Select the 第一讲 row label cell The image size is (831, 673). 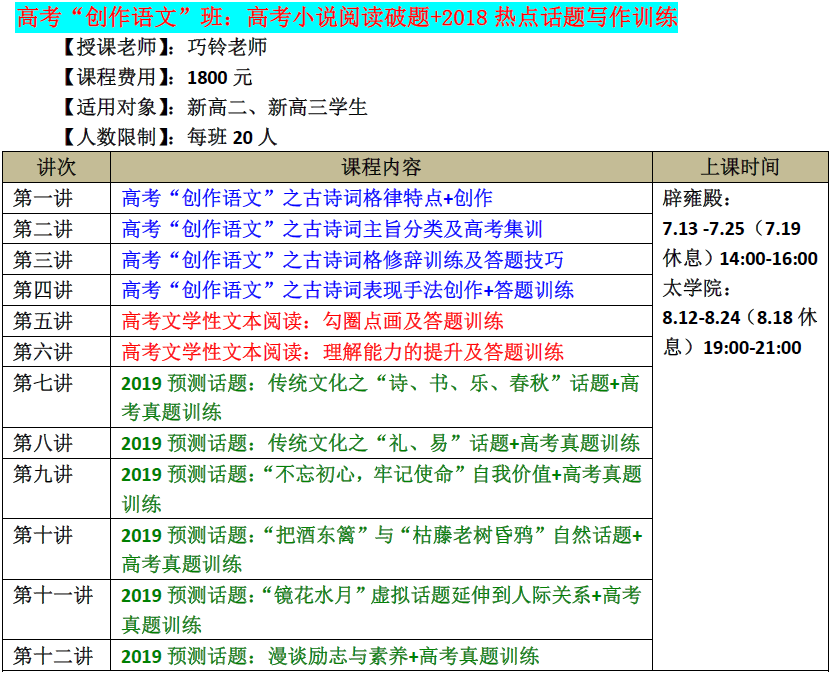tap(44, 198)
